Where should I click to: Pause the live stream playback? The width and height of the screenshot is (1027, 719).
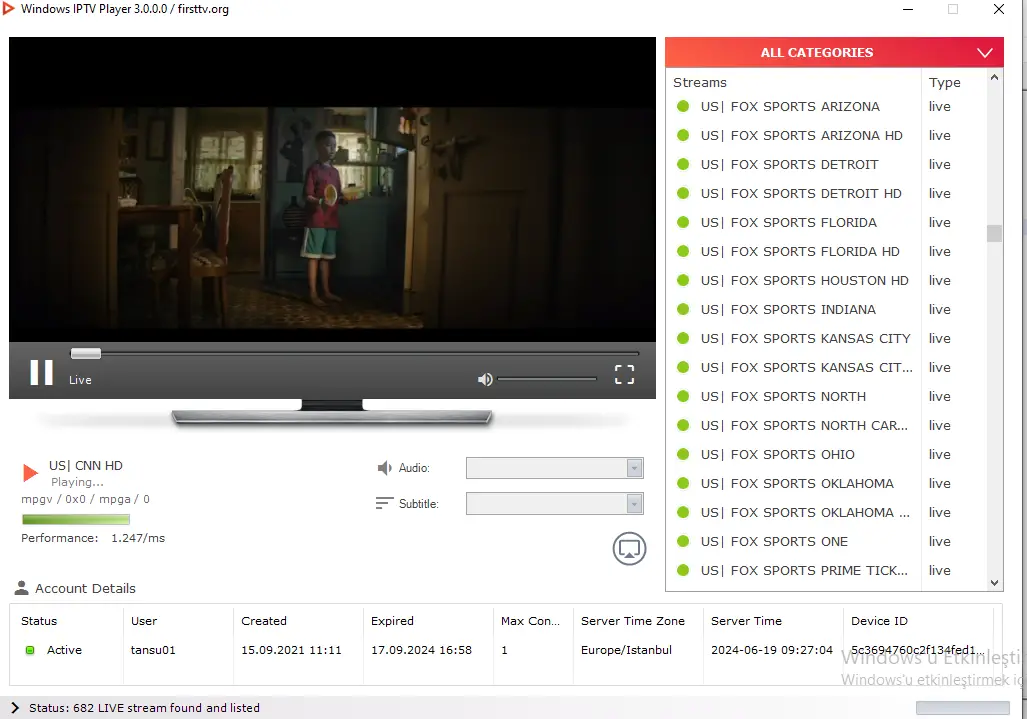41,373
